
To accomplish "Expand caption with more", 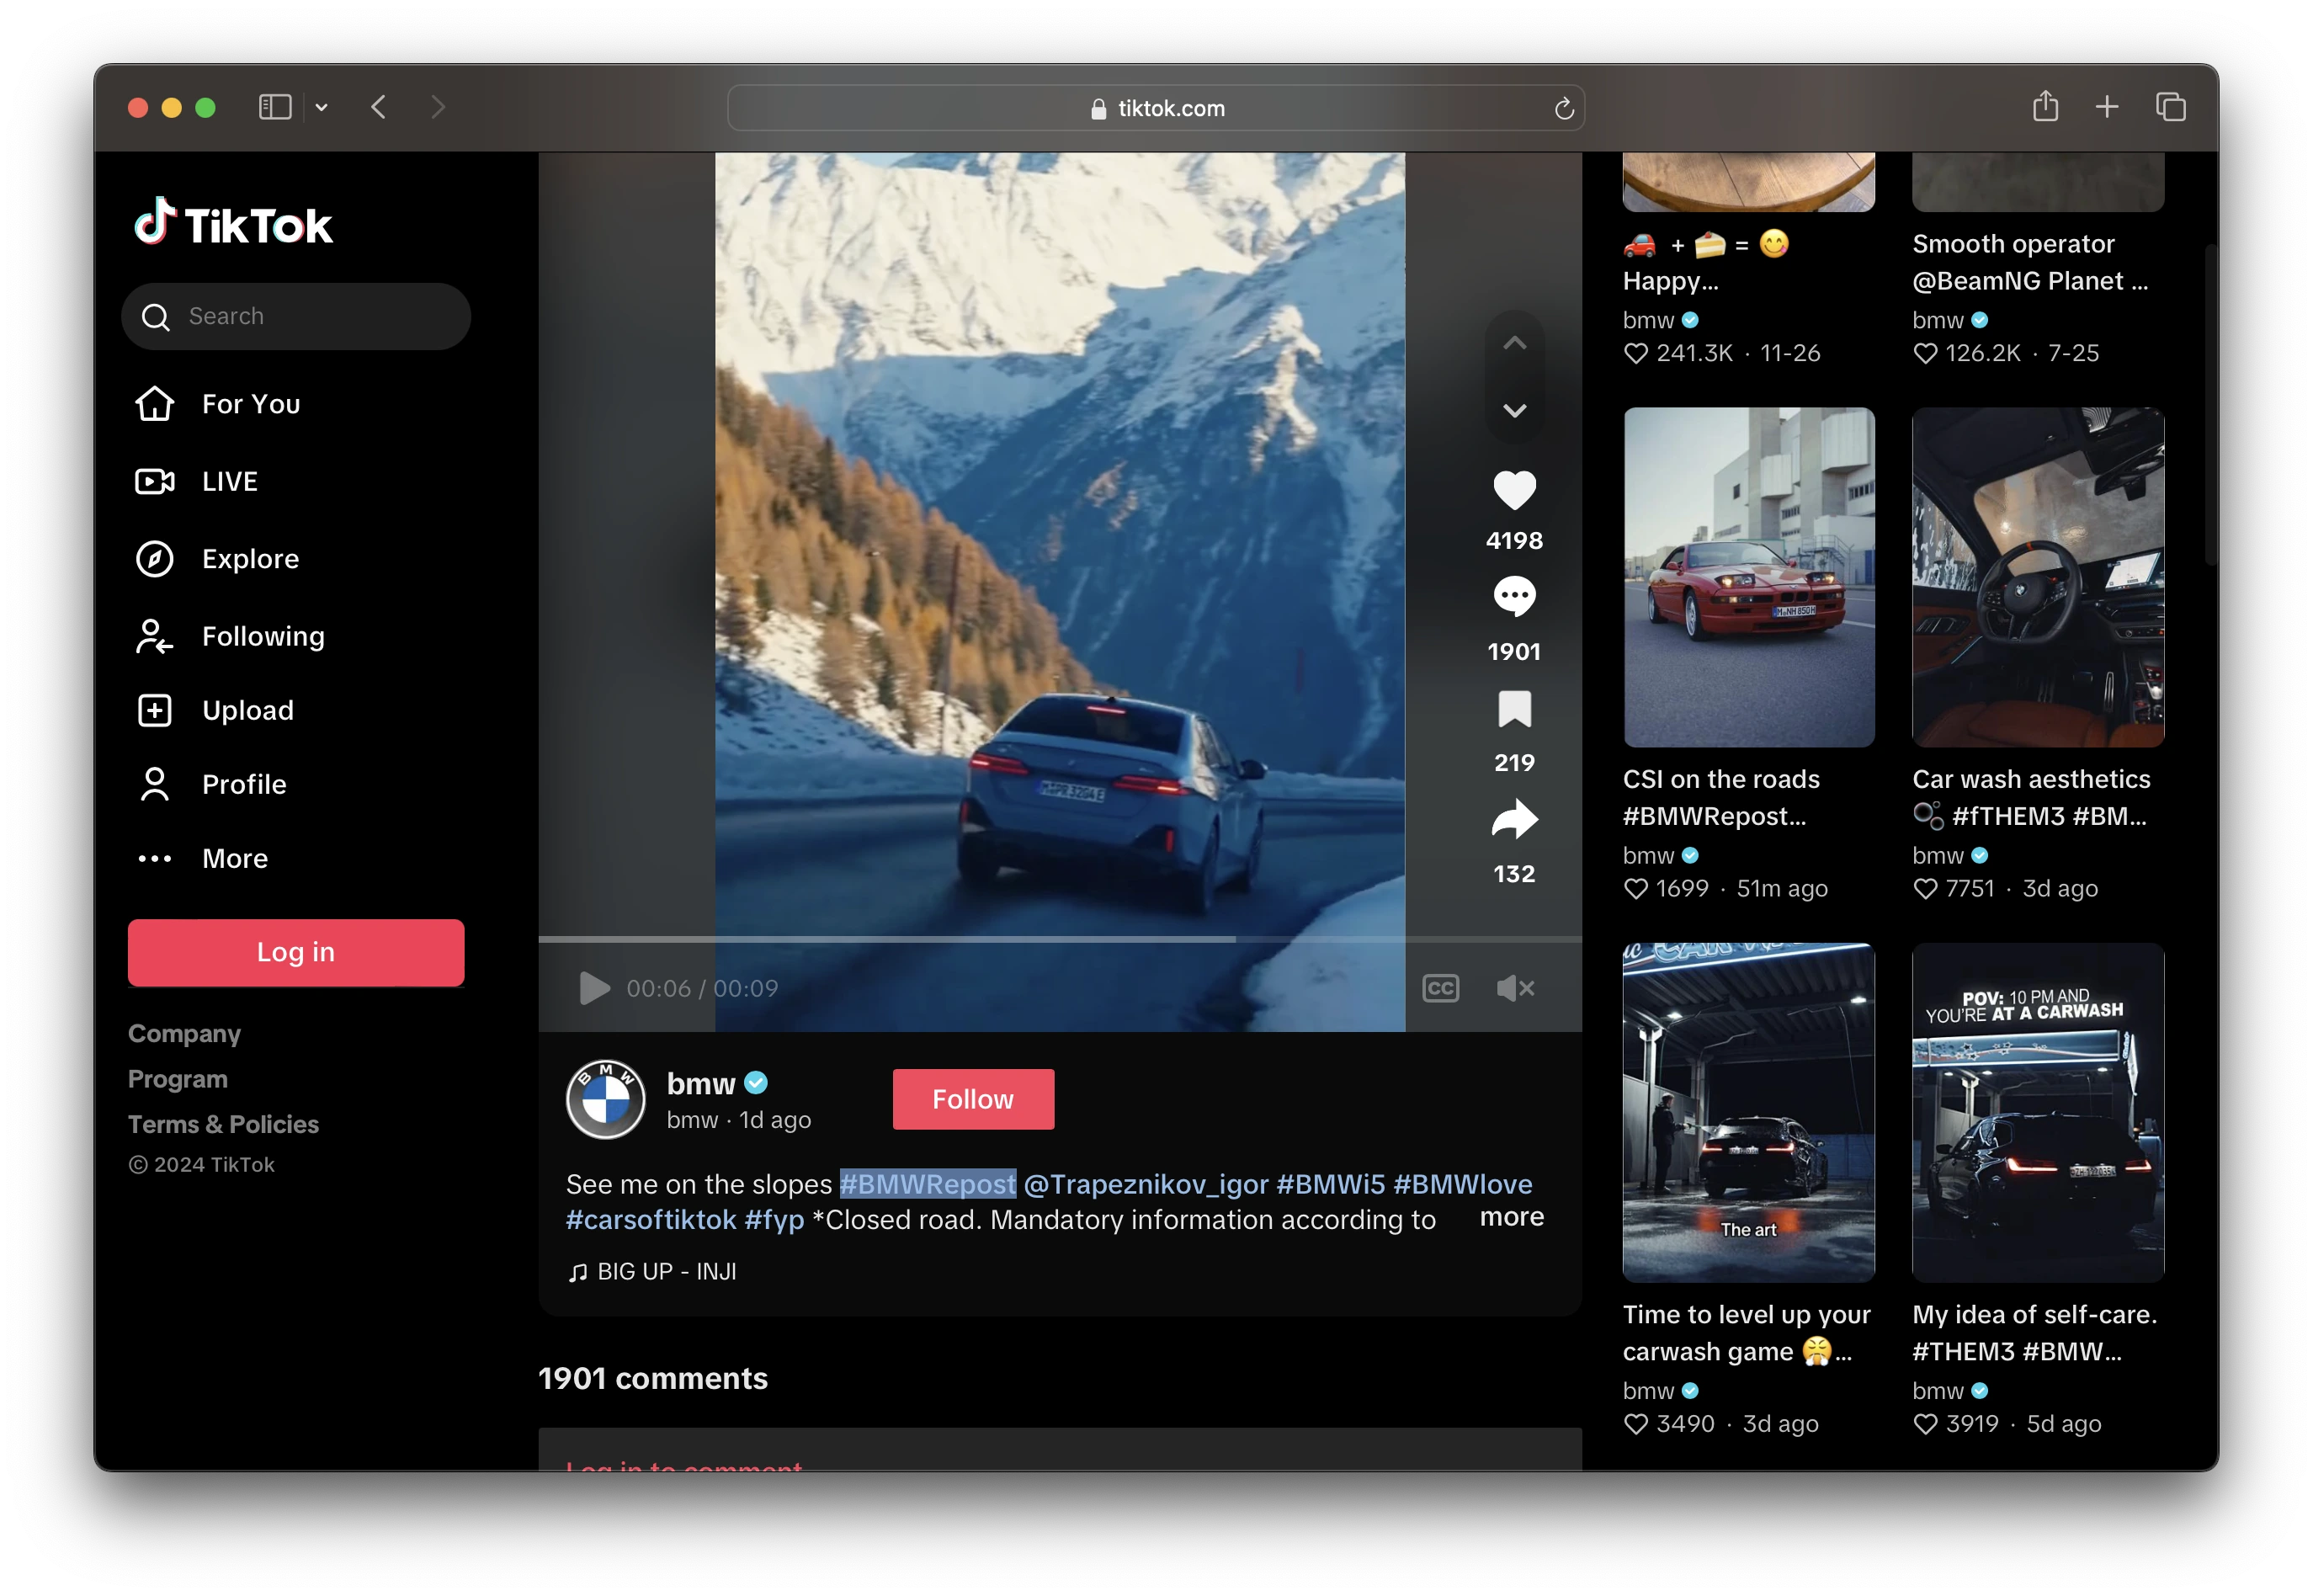I will point(1511,1217).
